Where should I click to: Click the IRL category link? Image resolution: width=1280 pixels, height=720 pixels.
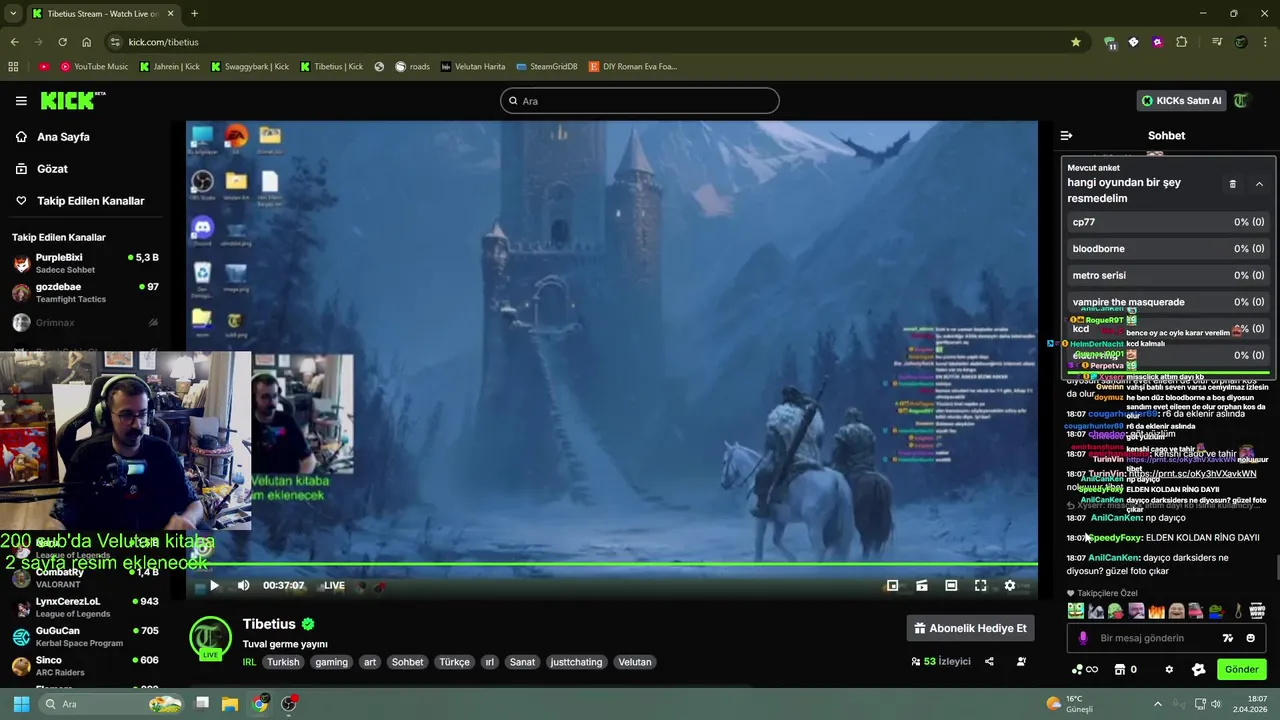[x=249, y=662]
